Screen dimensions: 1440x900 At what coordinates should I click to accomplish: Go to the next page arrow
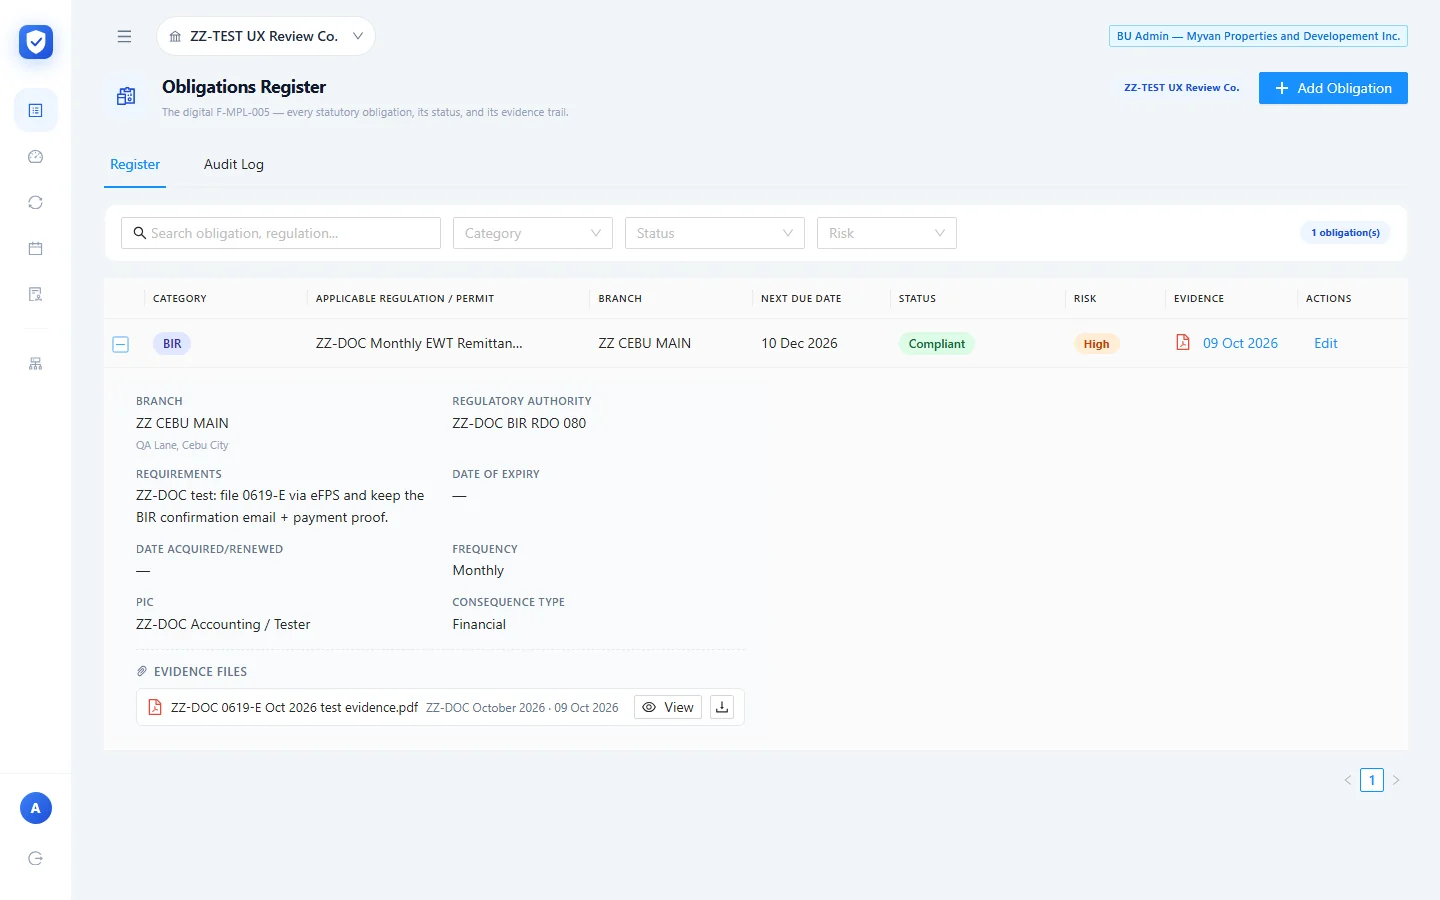(x=1396, y=780)
